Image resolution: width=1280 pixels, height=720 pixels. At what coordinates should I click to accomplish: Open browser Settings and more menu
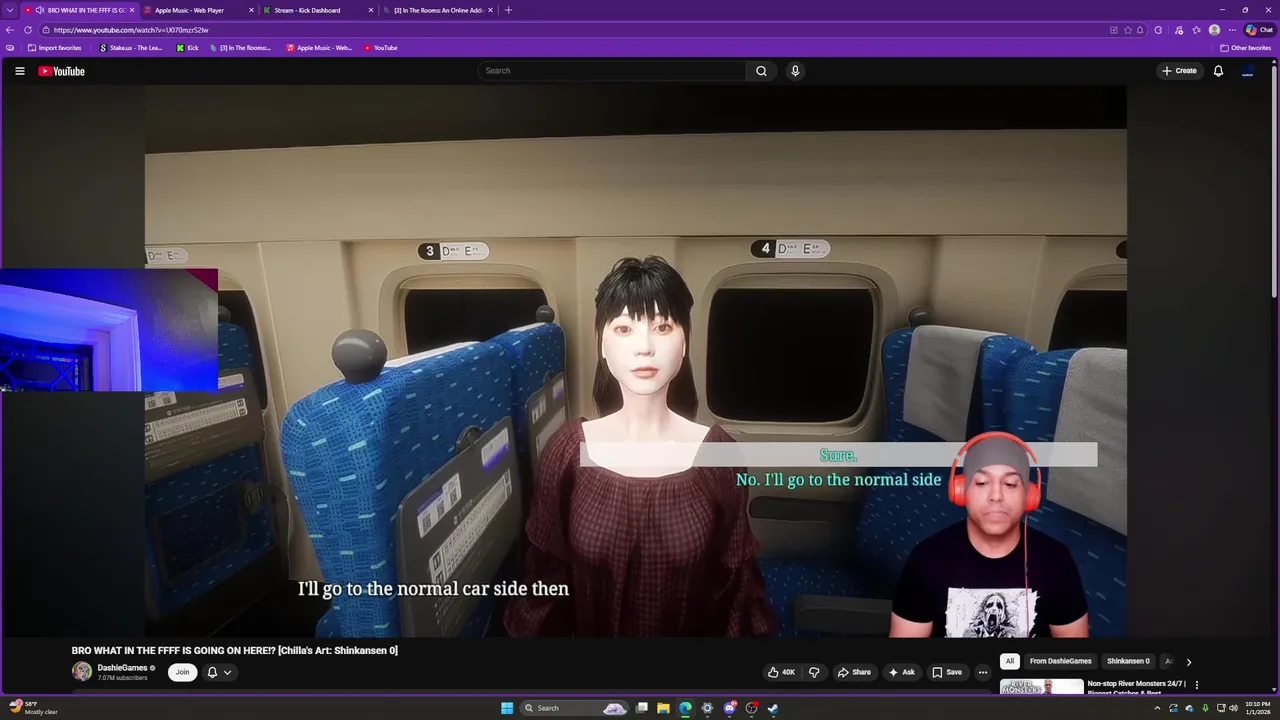coord(1232,30)
